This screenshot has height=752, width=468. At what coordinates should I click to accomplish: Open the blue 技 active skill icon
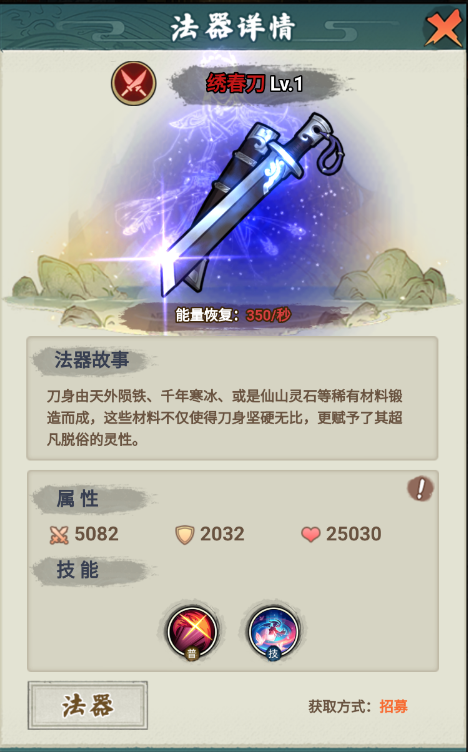(x=274, y=632)
